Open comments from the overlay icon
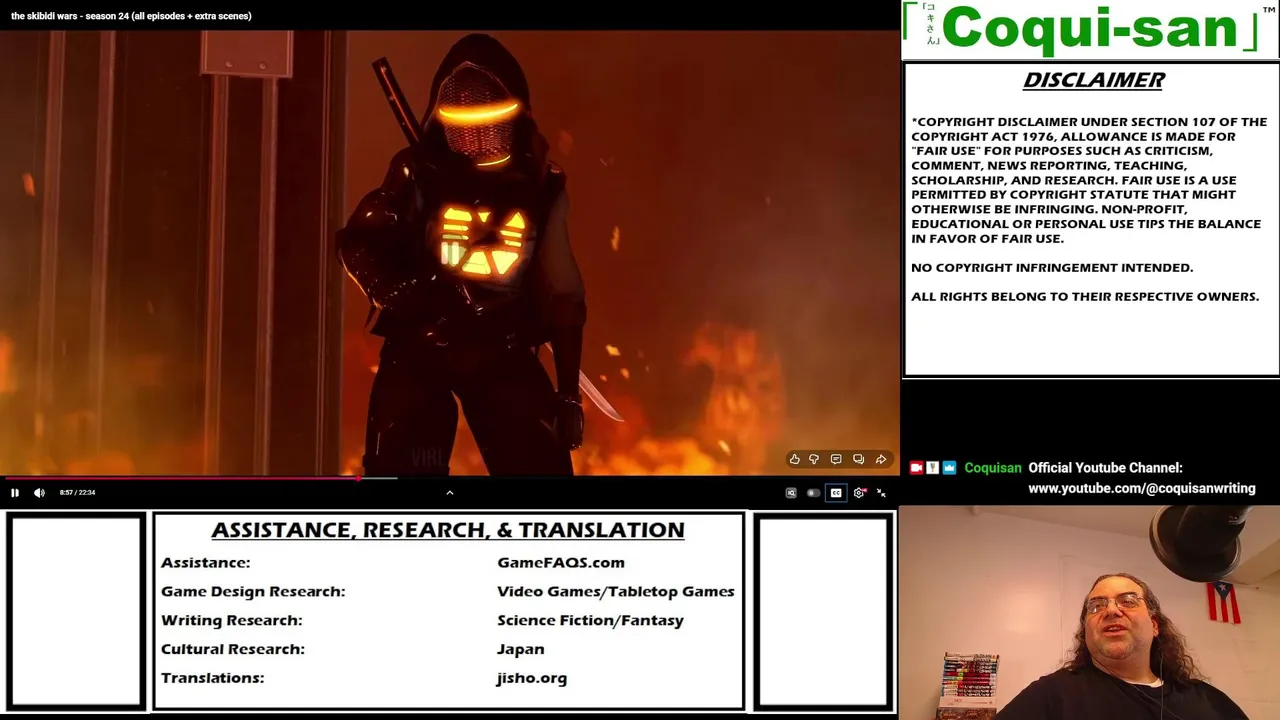The width and height of the screenshot is (1280, 720). [x=836, y=459]
